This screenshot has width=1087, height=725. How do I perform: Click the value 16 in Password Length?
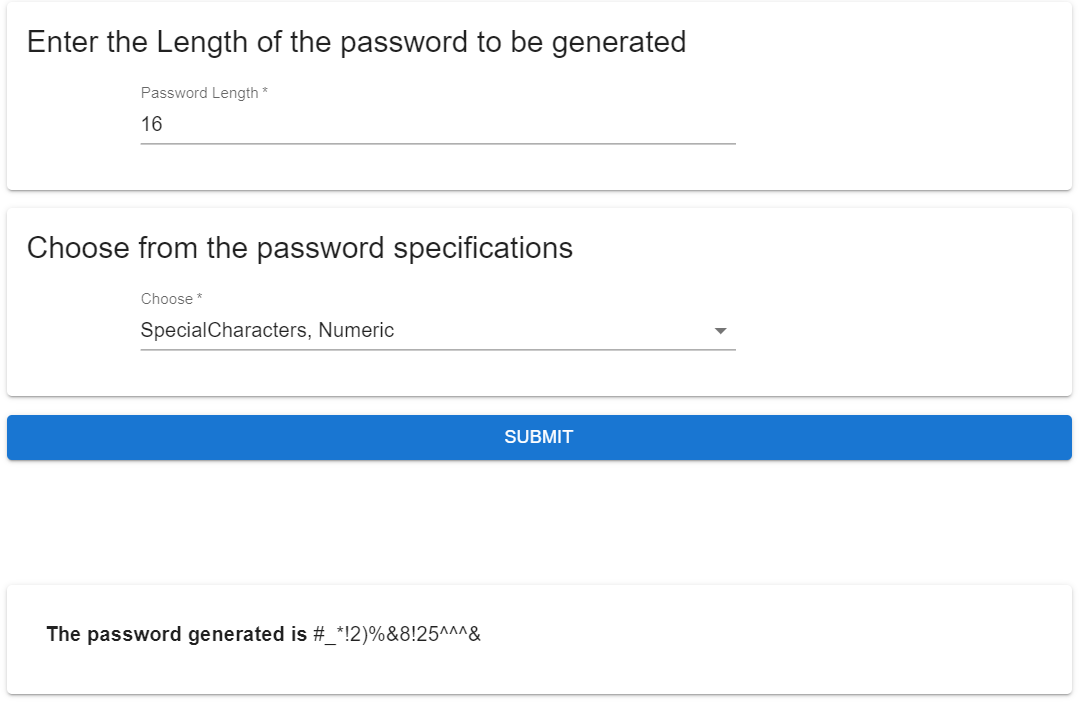coord(152,125)
